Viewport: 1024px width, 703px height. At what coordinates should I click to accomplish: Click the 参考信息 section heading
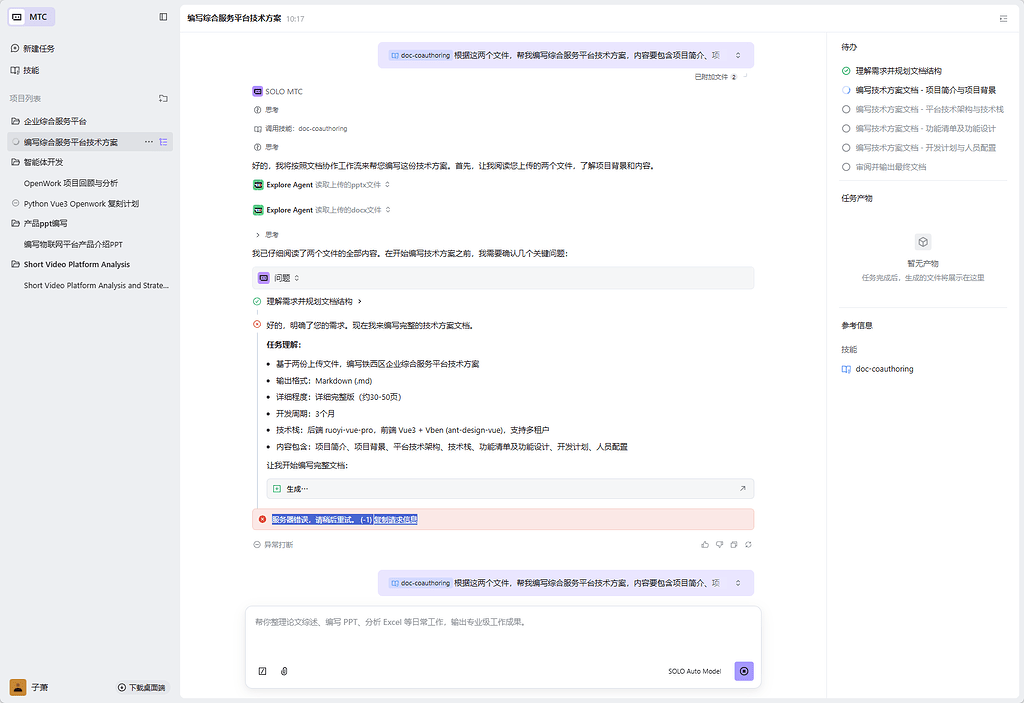click(x=857, y=325)
